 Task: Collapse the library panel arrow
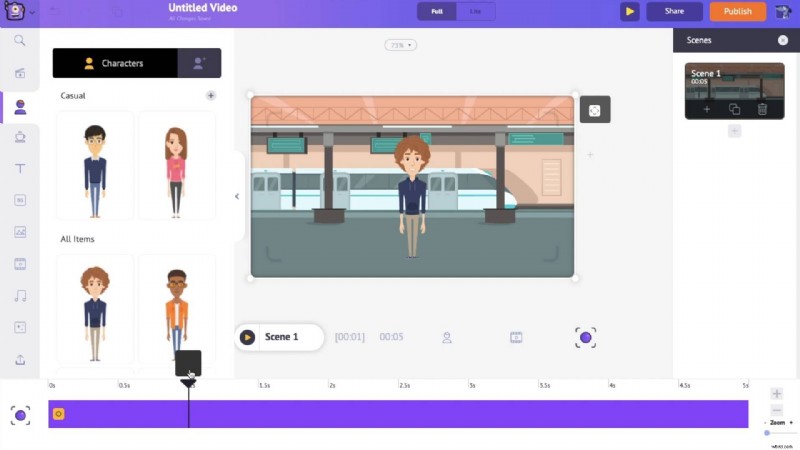pos(237,196)
